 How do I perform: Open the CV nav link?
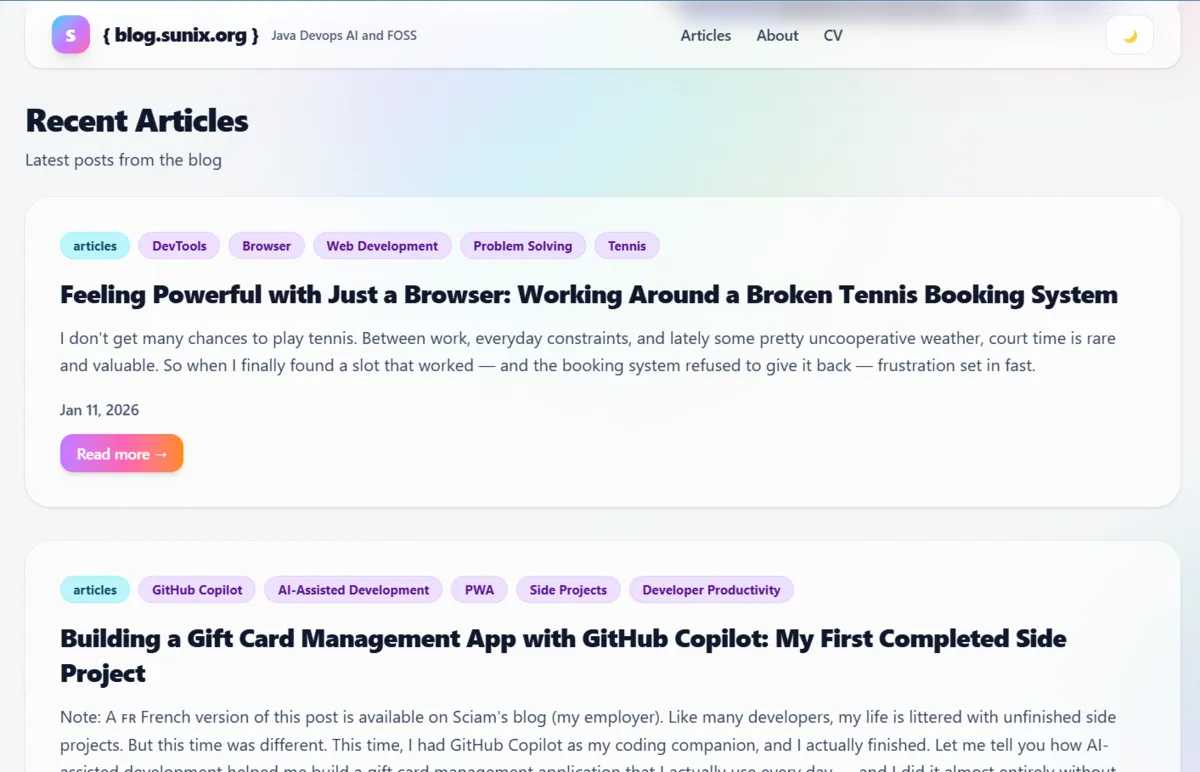click(x=833, y=35)
